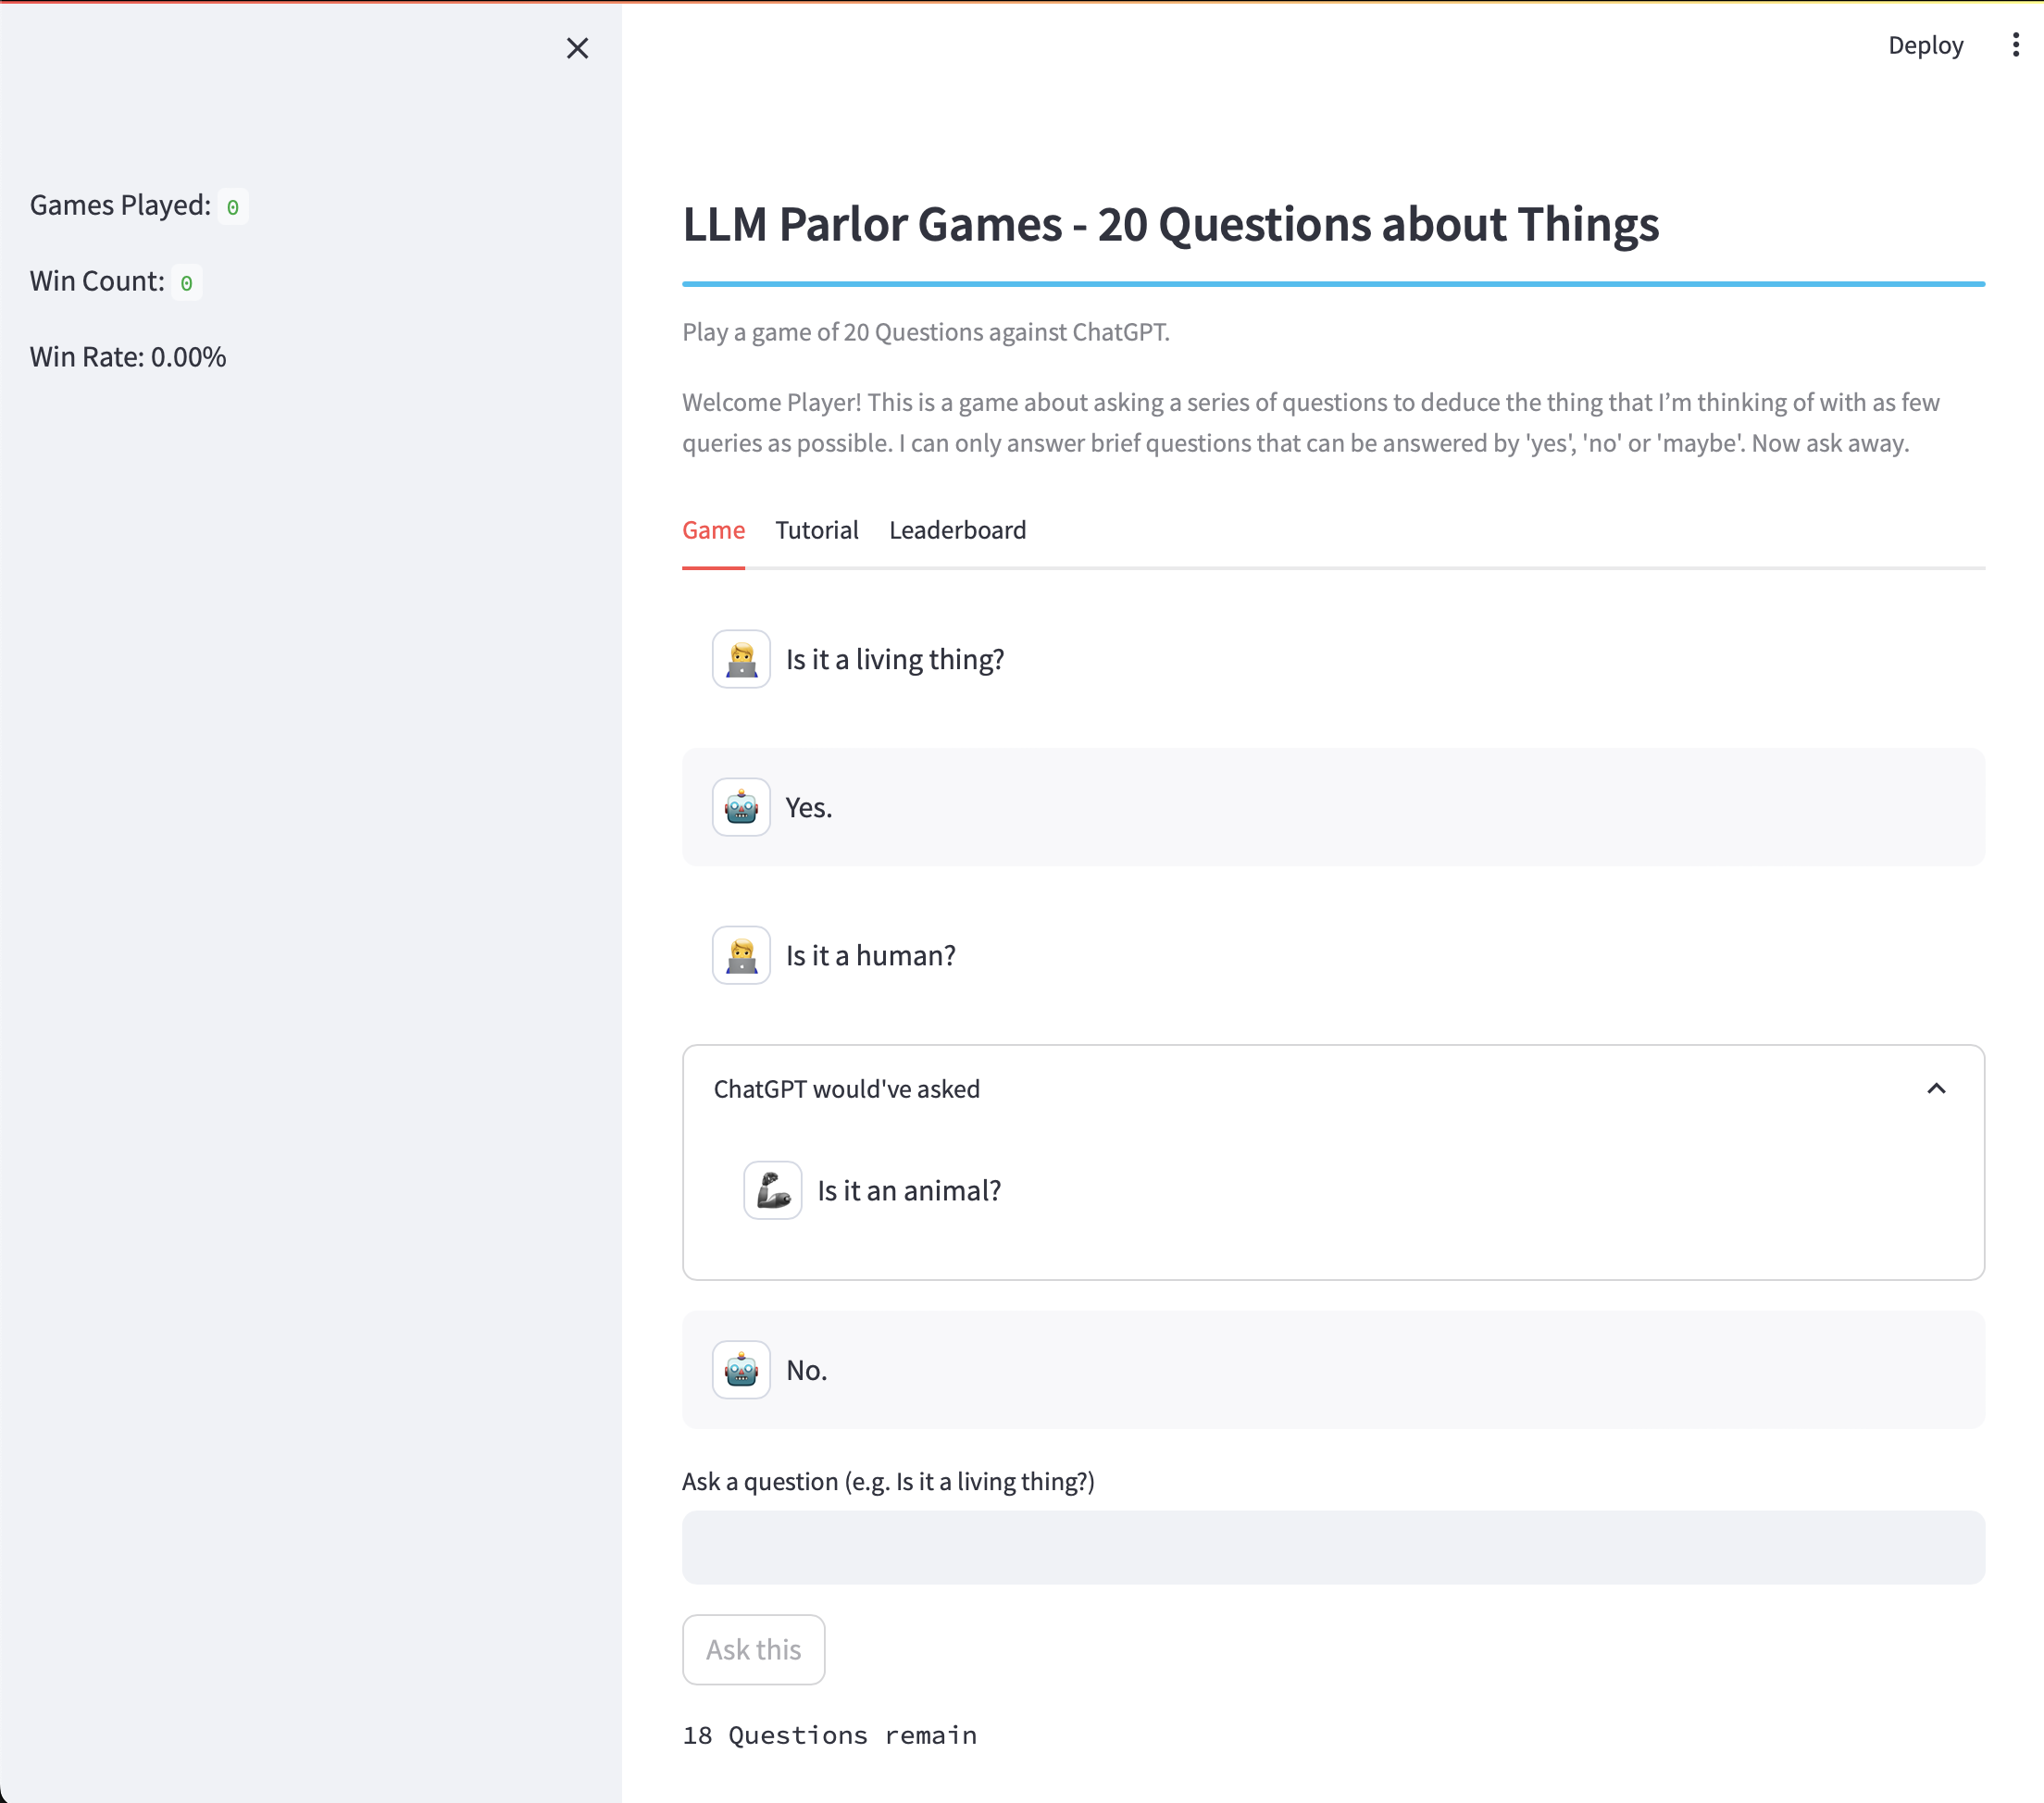Select the Game tab

coord(713,530)
